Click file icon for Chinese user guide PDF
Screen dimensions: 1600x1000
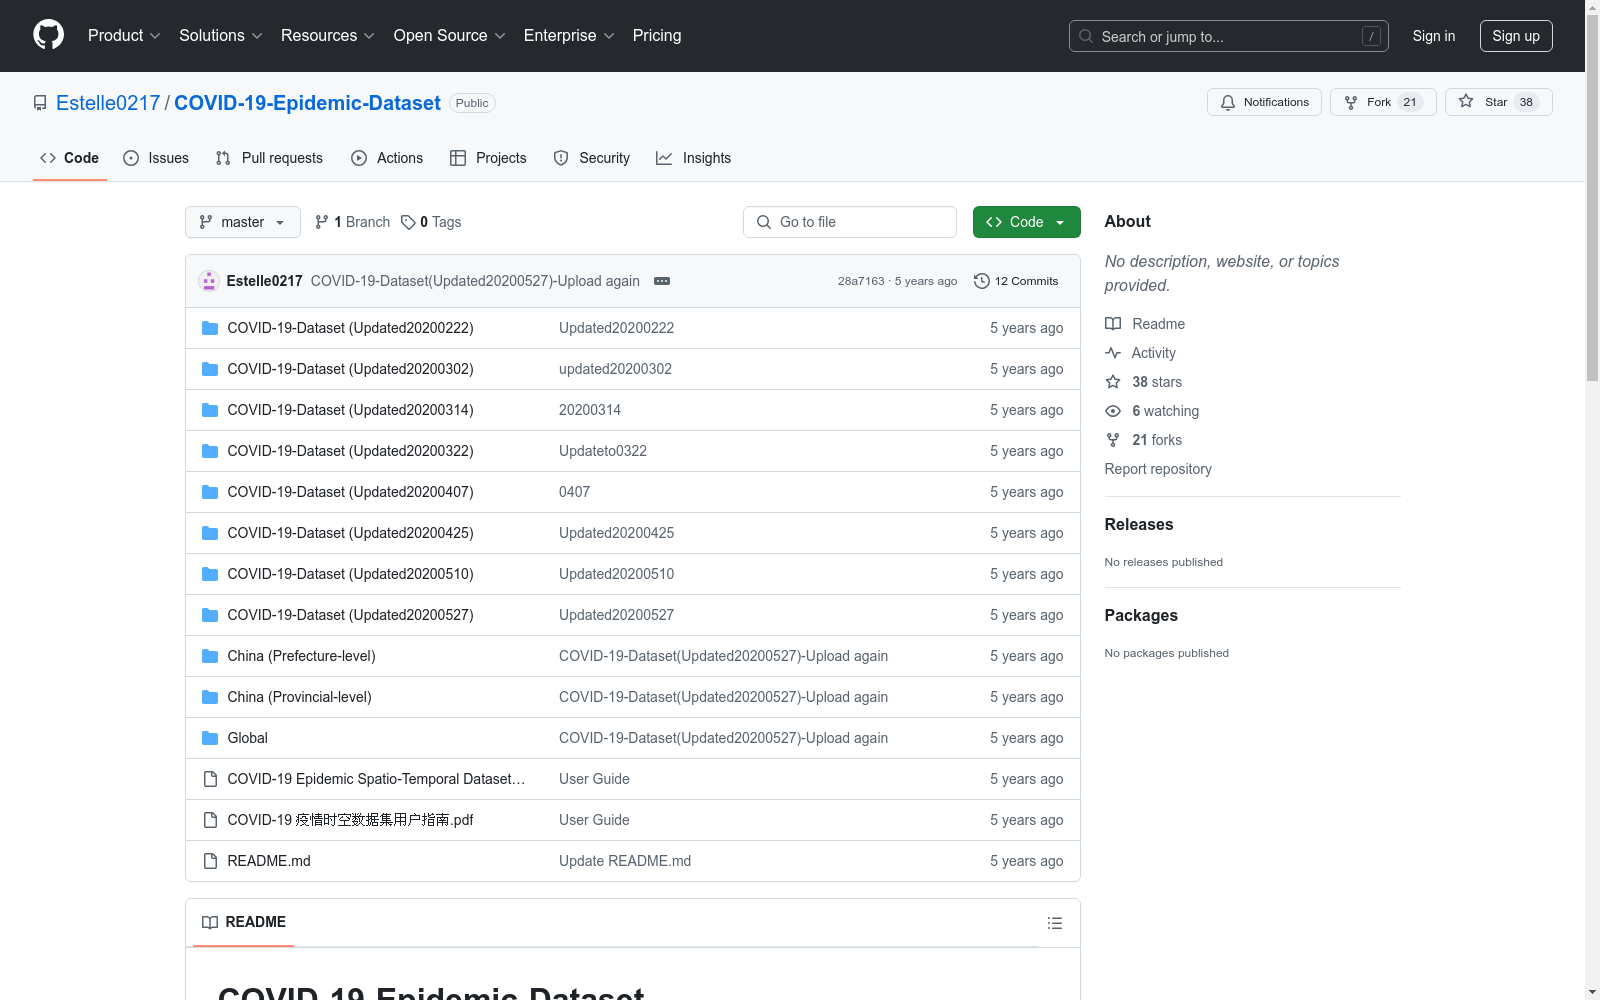210,820
